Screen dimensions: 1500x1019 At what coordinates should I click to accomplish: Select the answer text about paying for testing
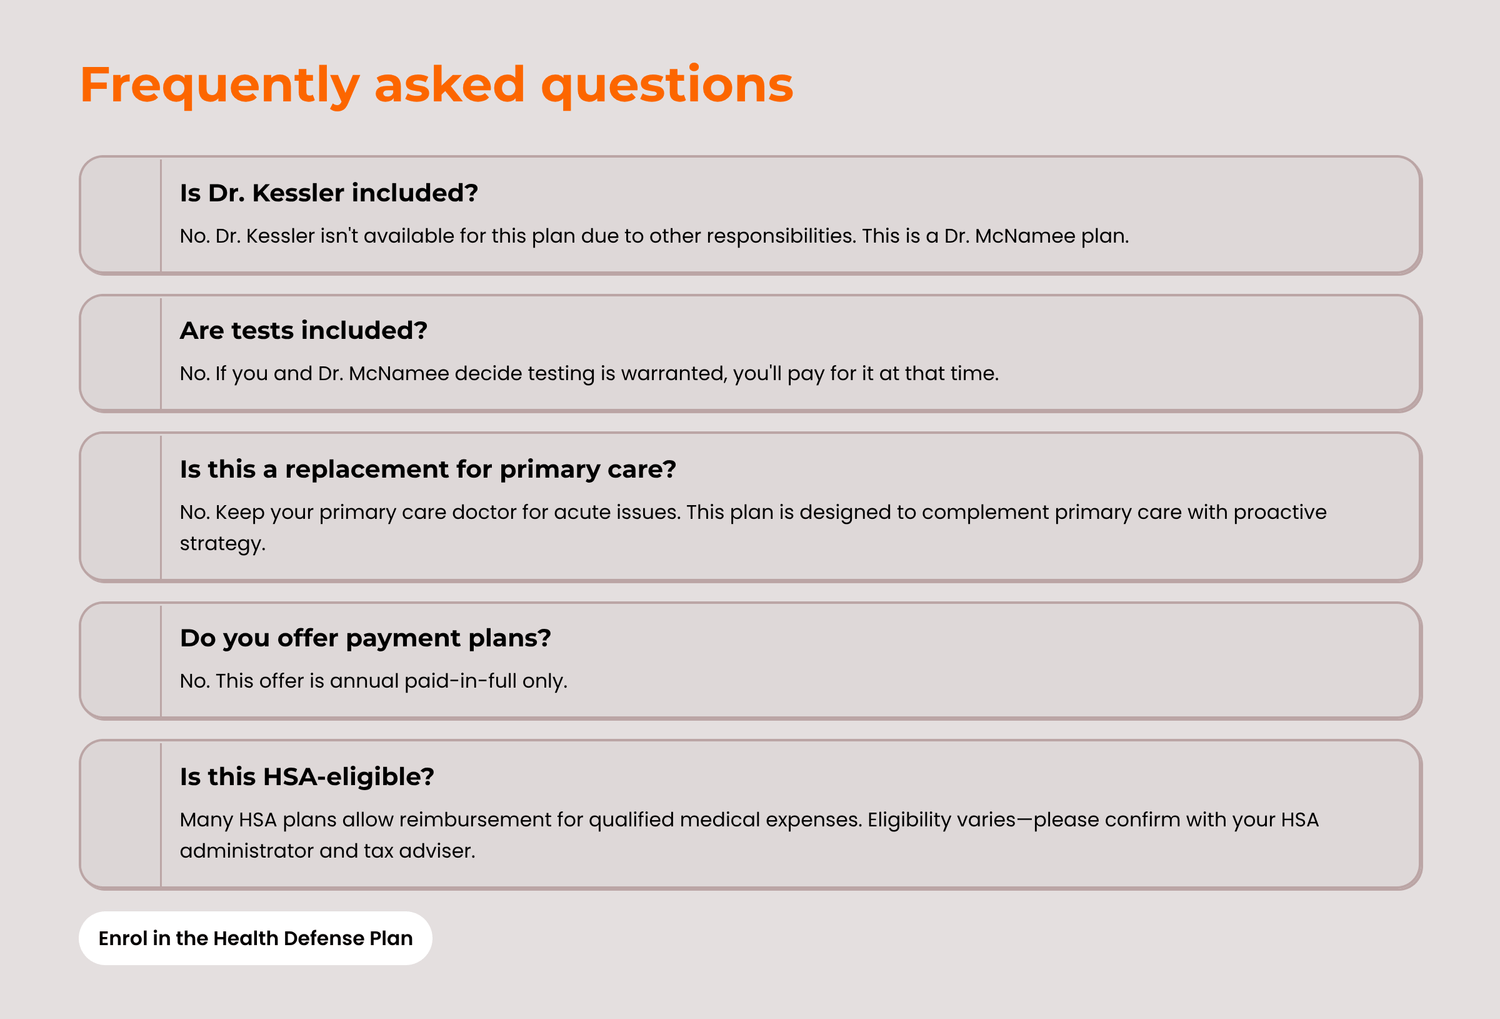coord(589,374)
